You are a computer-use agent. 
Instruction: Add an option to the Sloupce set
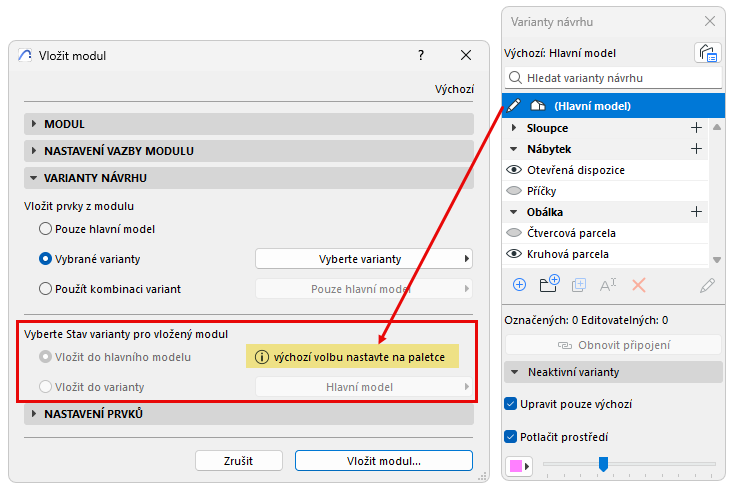point(696,128)
